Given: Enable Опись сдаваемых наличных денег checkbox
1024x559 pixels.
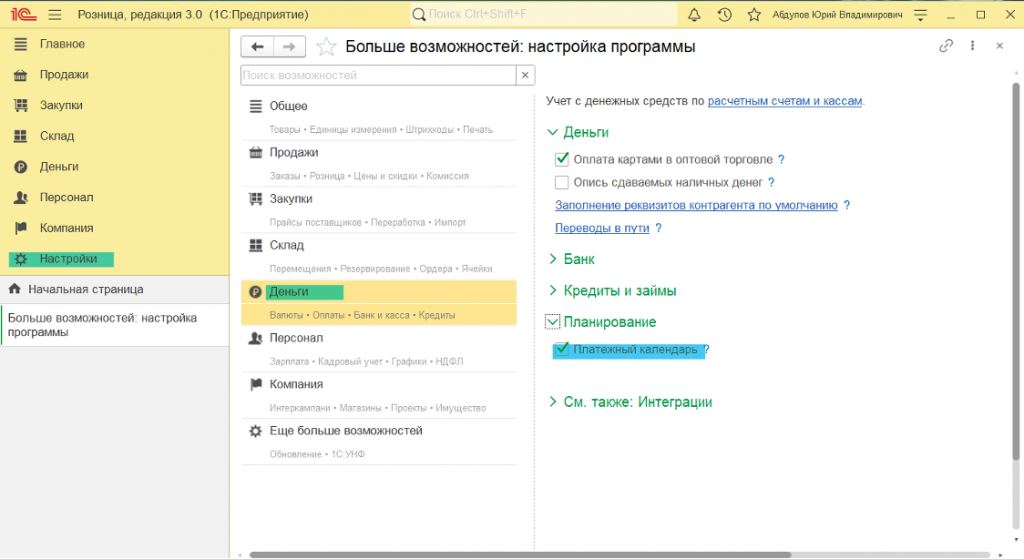Looking at the screenshot, I should pyautogui.click(x=562, y=182).
